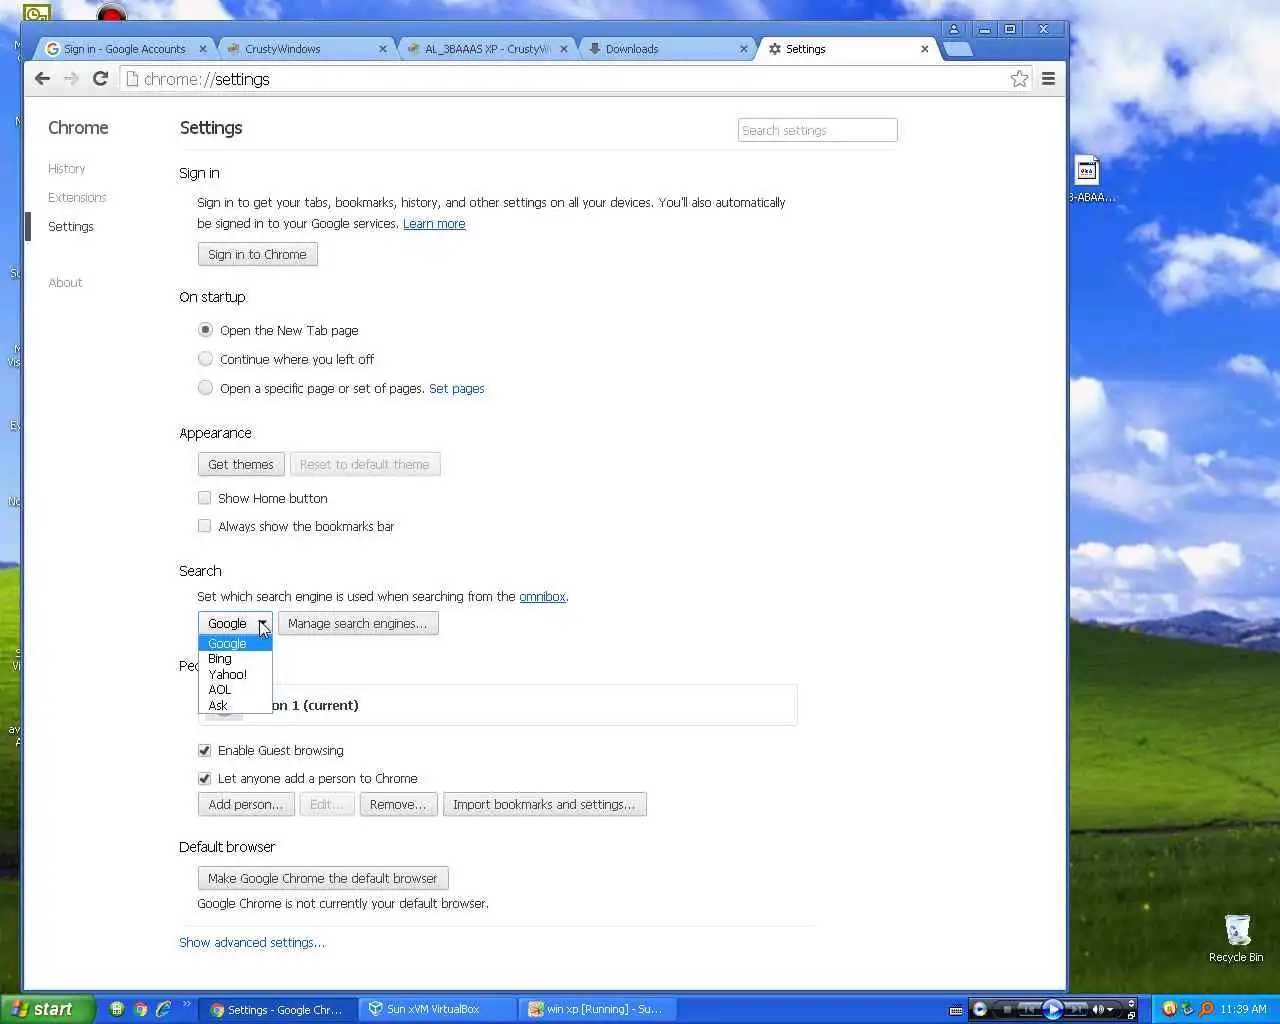This screenshot has height=1024, width=1280.
Task: Open Extensions in the Chrome sidebar
Action: (77, 197)
